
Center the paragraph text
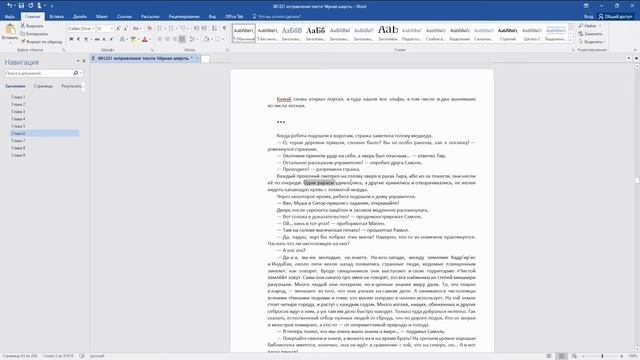point(167,39)
